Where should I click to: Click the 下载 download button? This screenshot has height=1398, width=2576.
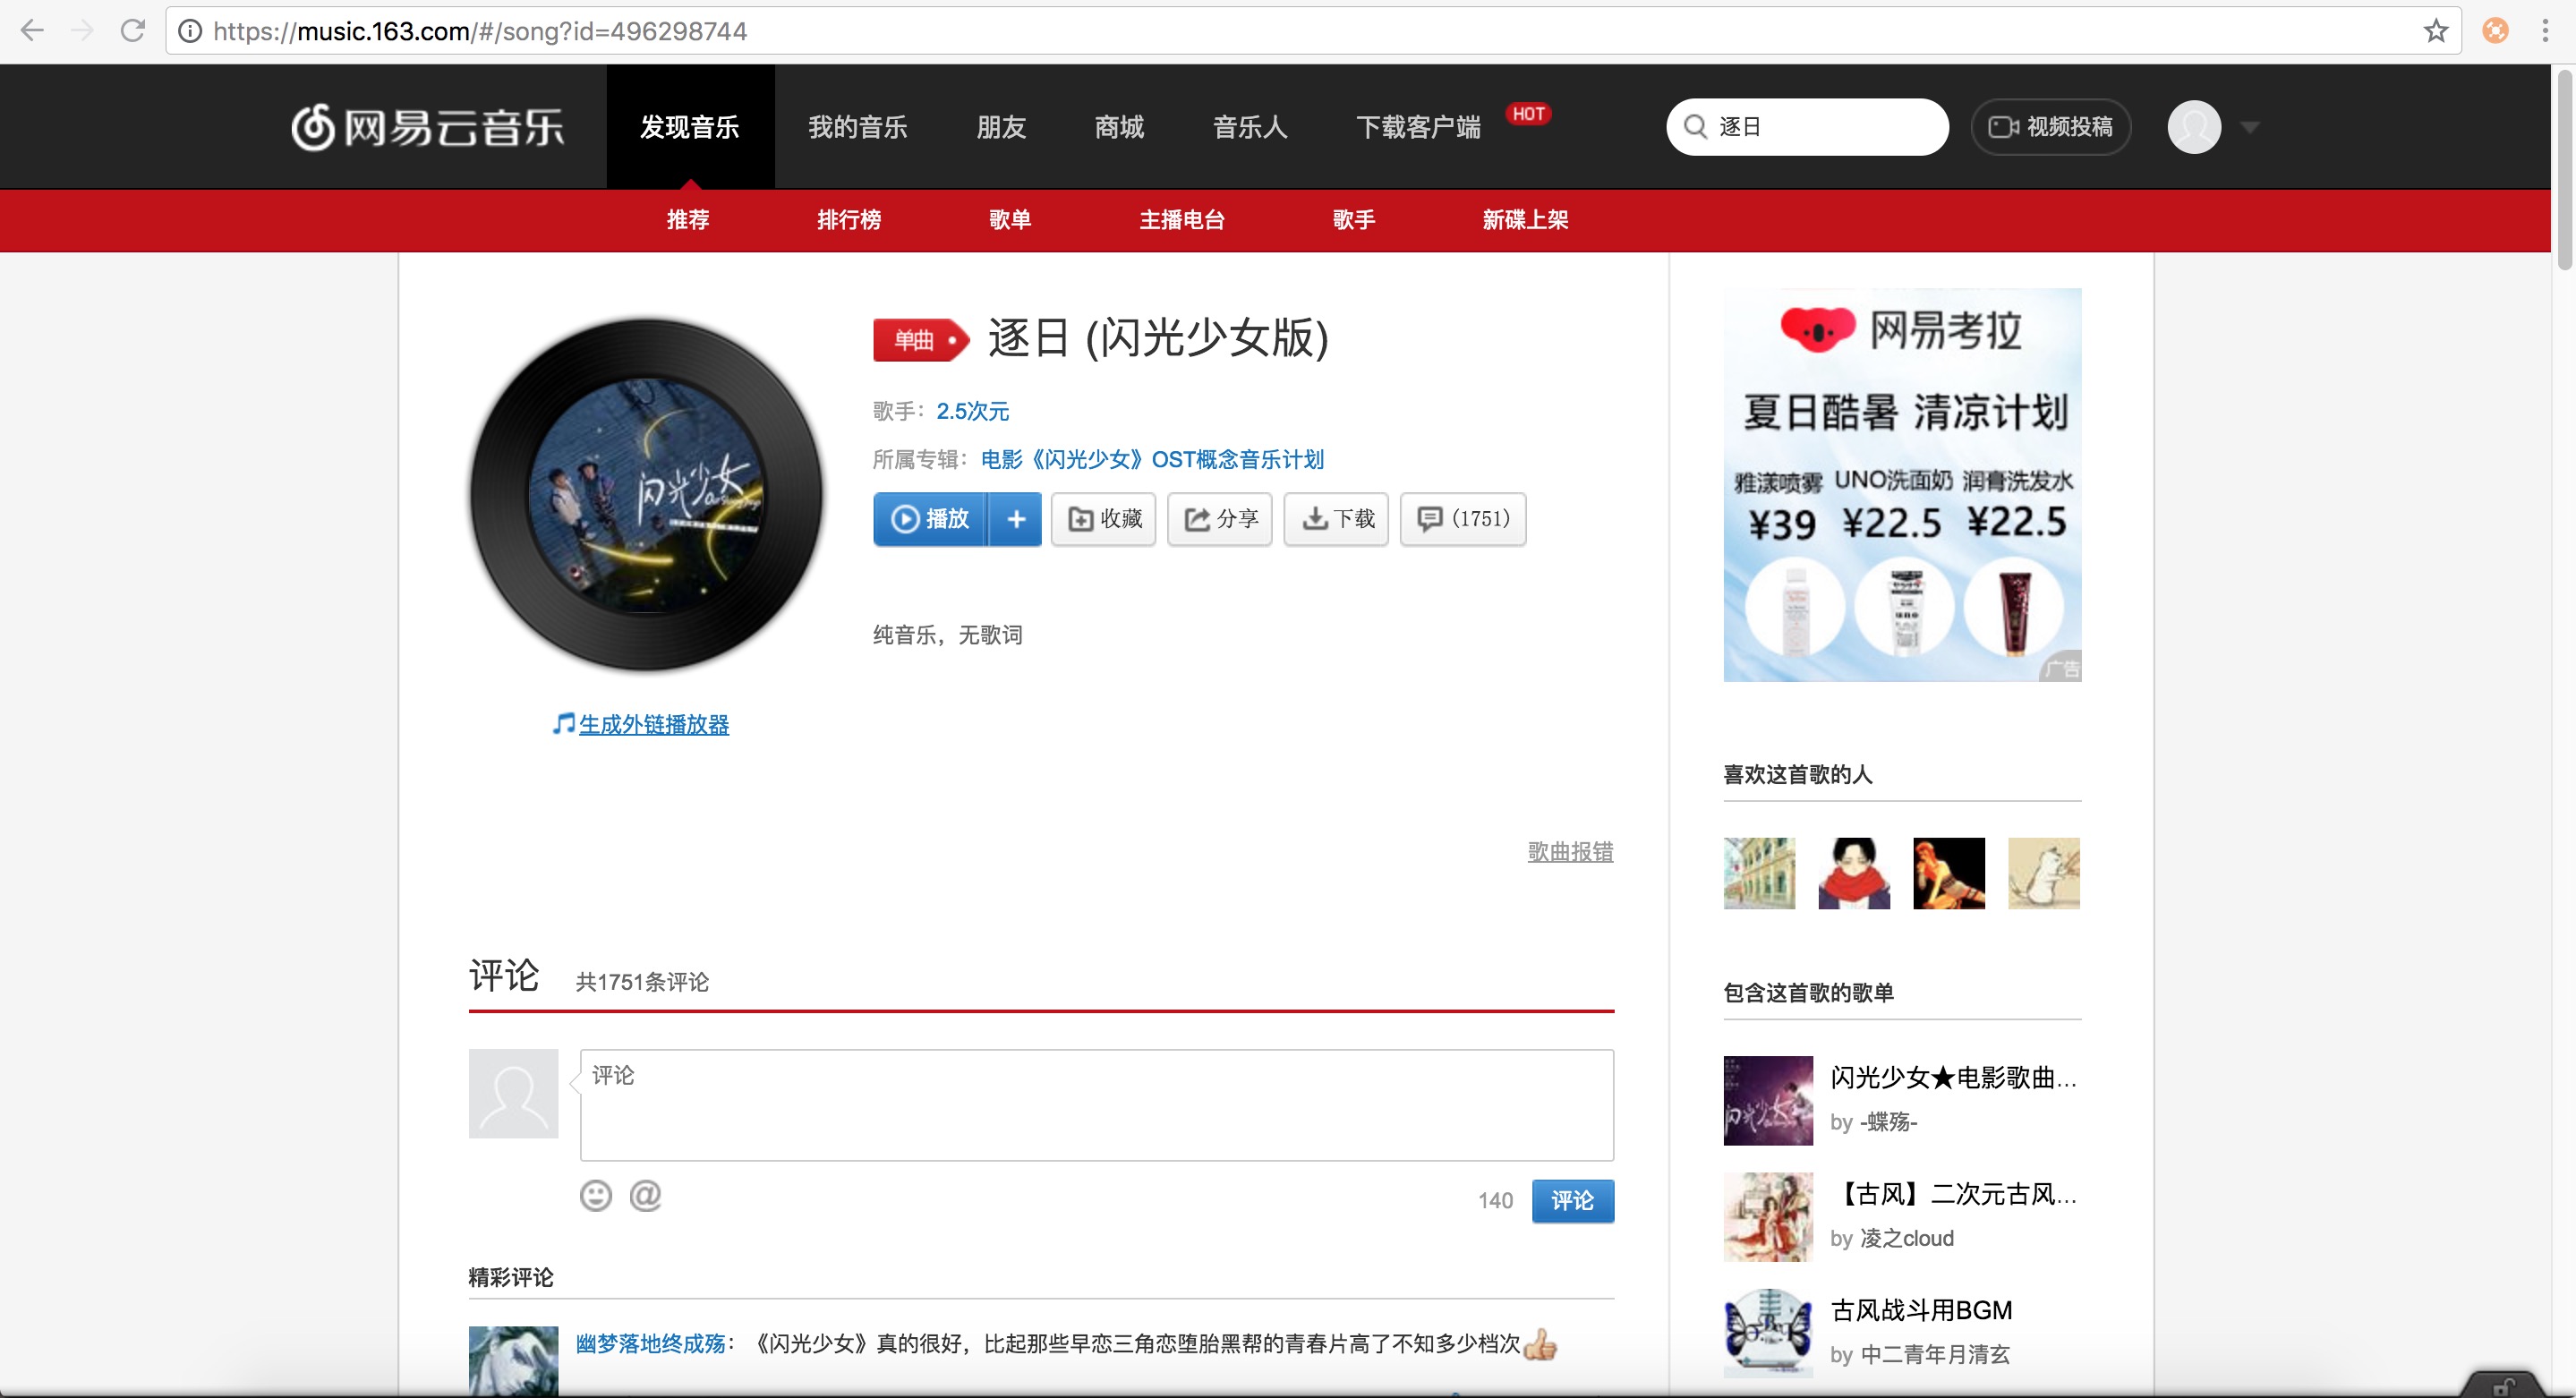click(1337, 519)
